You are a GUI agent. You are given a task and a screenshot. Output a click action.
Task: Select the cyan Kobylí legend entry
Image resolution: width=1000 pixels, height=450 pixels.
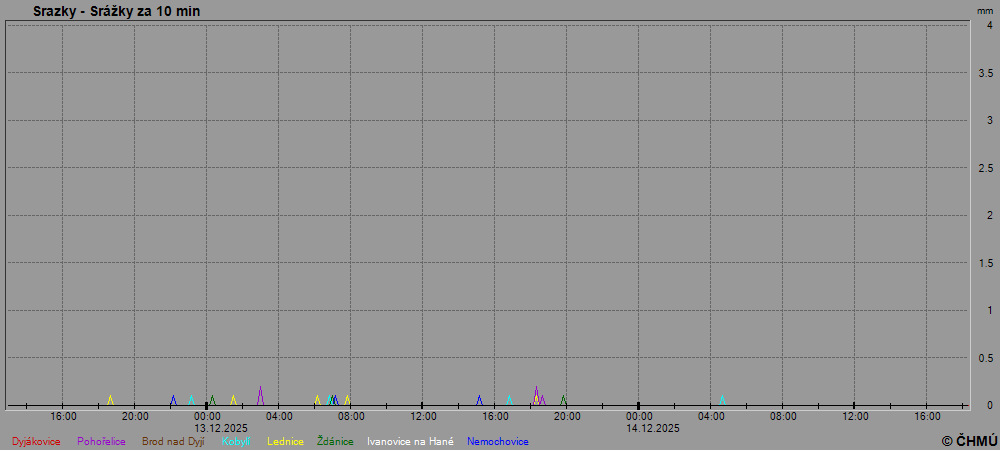pos(236,441)
